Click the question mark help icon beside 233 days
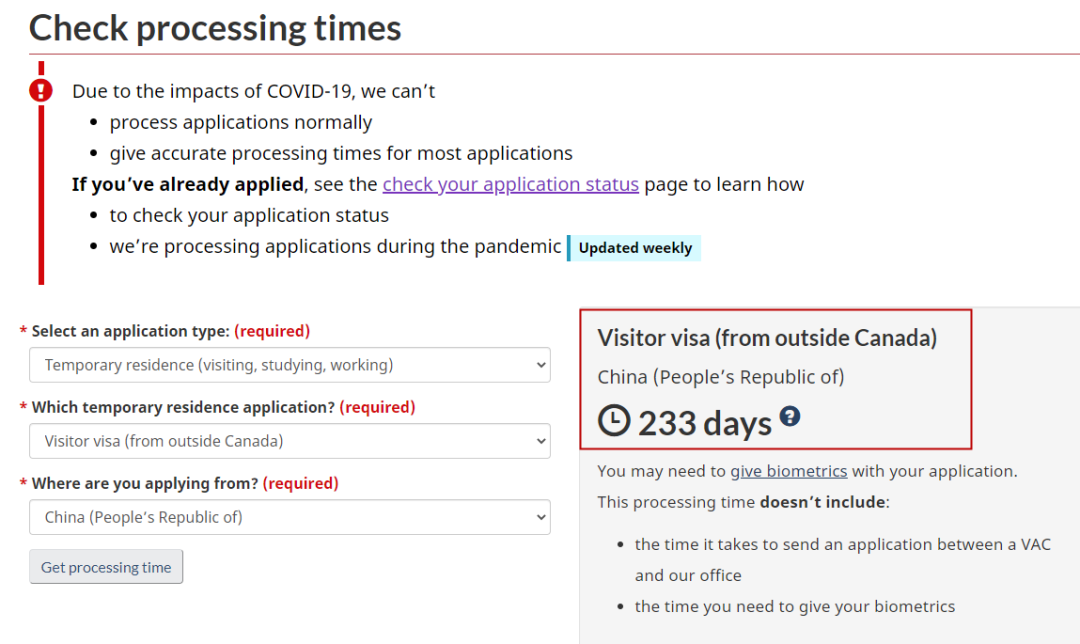The height and width of the screenshot is (644, 1080). pyautogui.click(x=790, y=416)
